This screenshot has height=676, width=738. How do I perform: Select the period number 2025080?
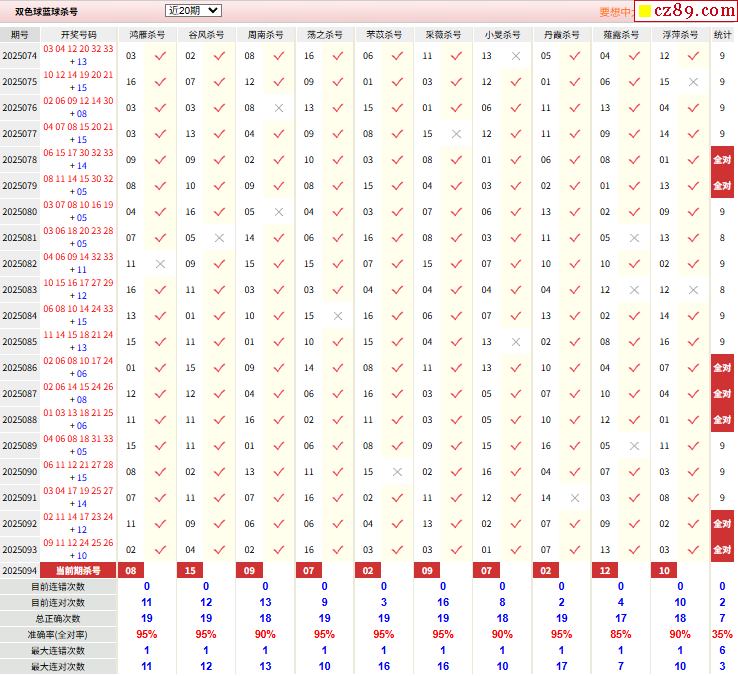coord(20,212)
